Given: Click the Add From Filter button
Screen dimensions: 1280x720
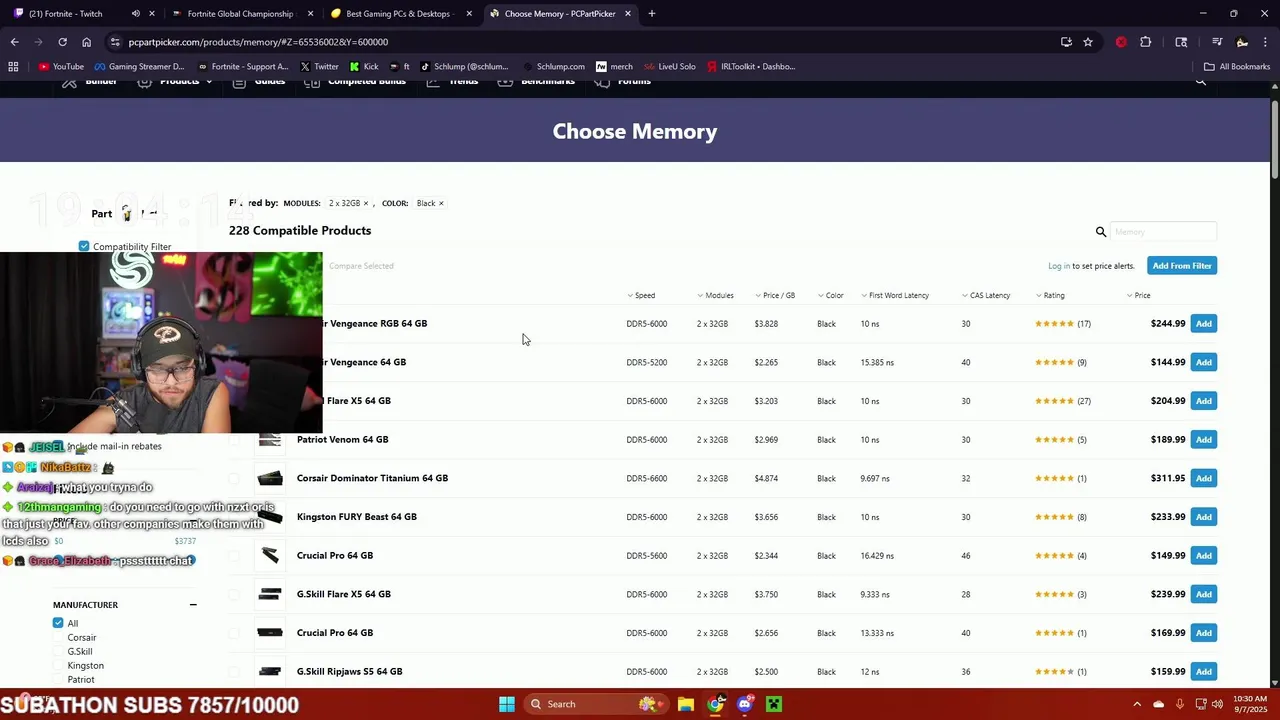Looking at the screenshot, I should click(x=1182, y=266).
